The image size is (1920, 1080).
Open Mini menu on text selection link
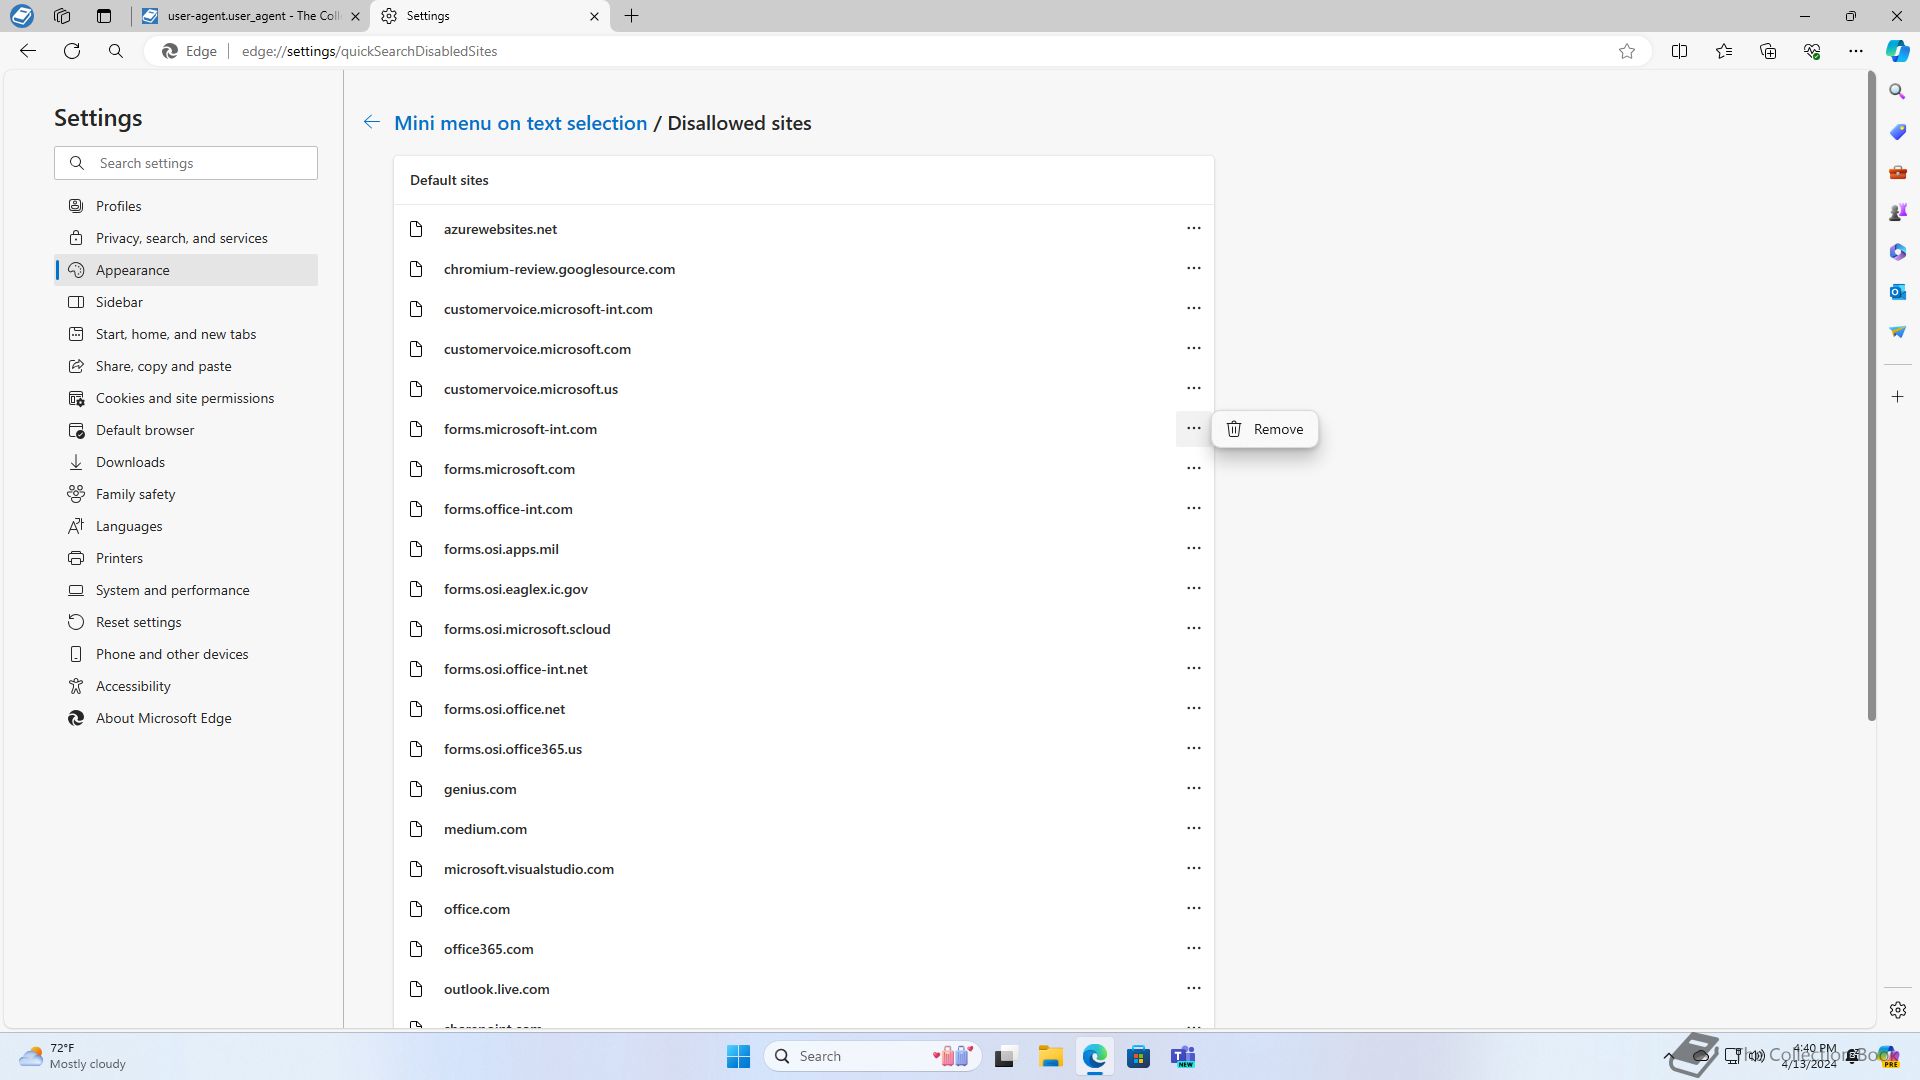(x=520, y=123)
